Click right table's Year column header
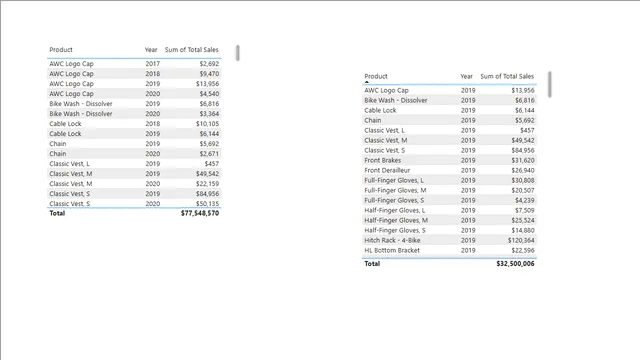 tap(467, 76)
